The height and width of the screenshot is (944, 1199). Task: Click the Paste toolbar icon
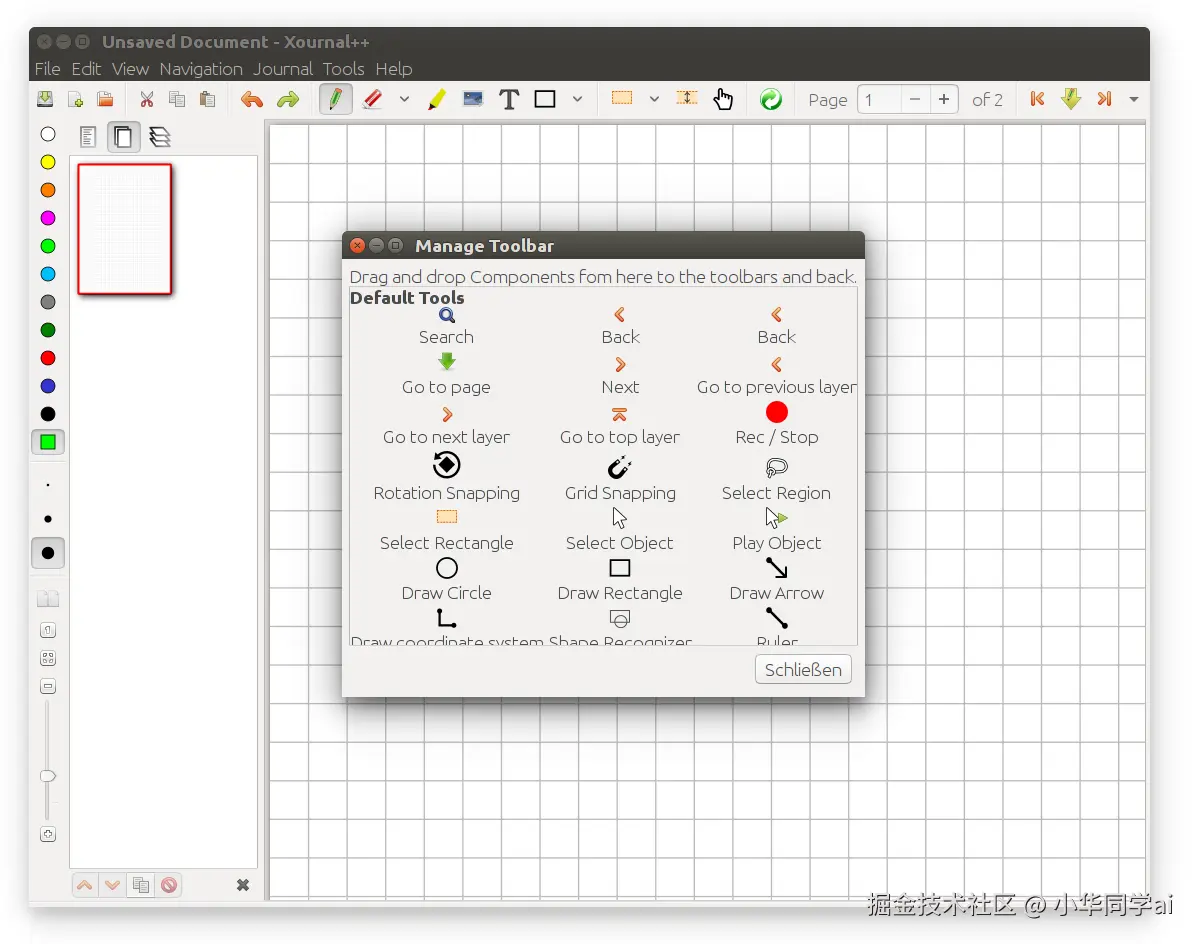coord(206,99)
